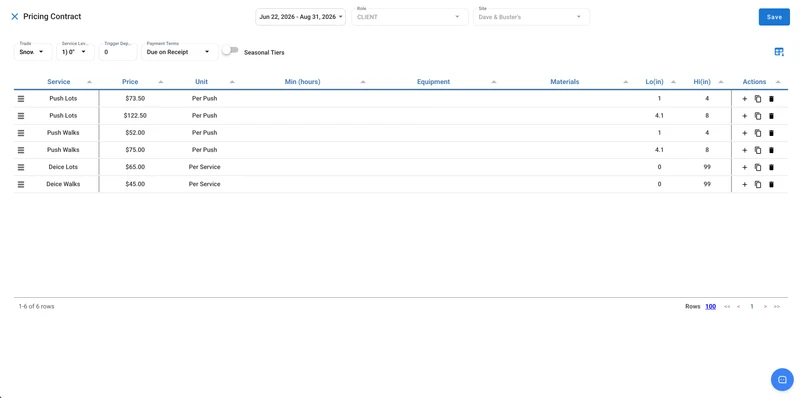800x398 pixels.
Task: Delete the Deice Lots row
Action: pos(771,167)
